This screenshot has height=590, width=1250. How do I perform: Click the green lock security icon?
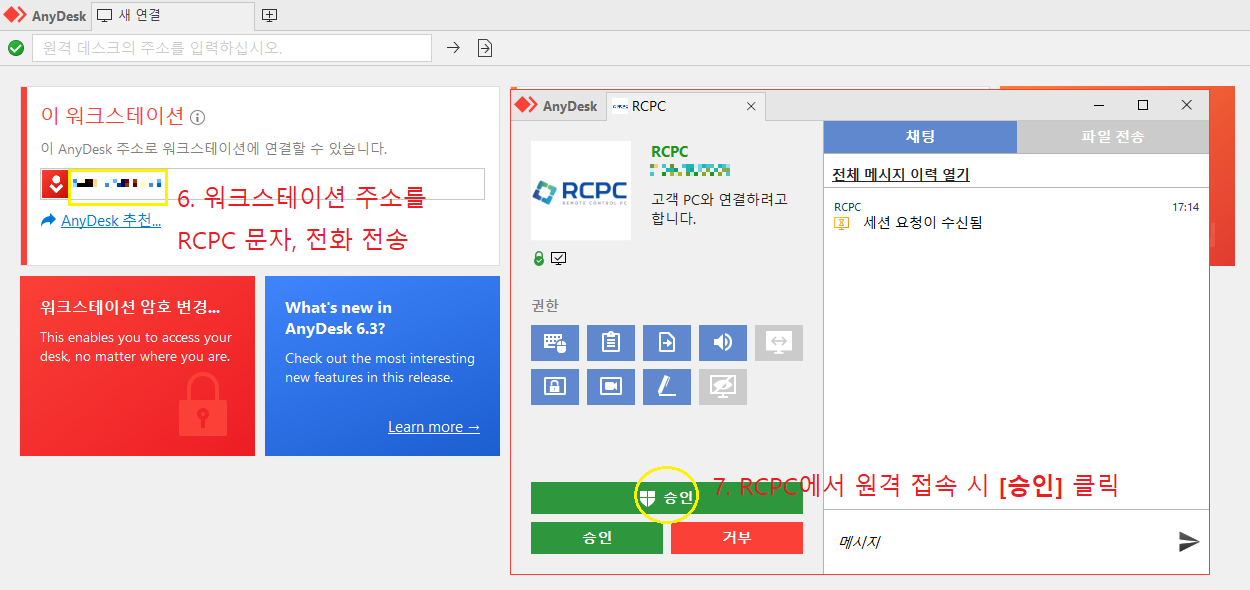point(539,259)
